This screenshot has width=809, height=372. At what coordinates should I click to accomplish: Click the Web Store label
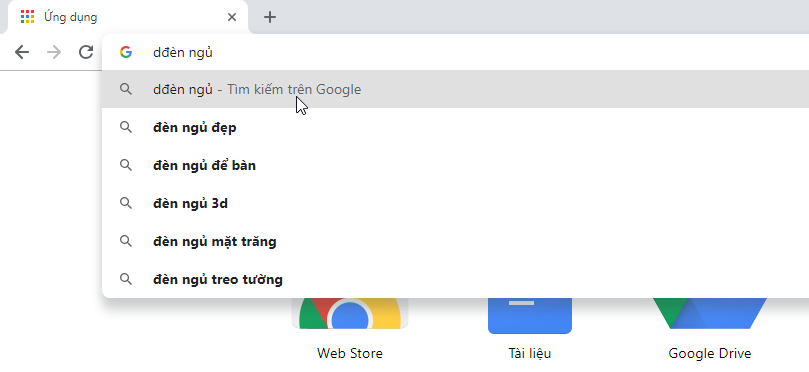pos(350,353)
